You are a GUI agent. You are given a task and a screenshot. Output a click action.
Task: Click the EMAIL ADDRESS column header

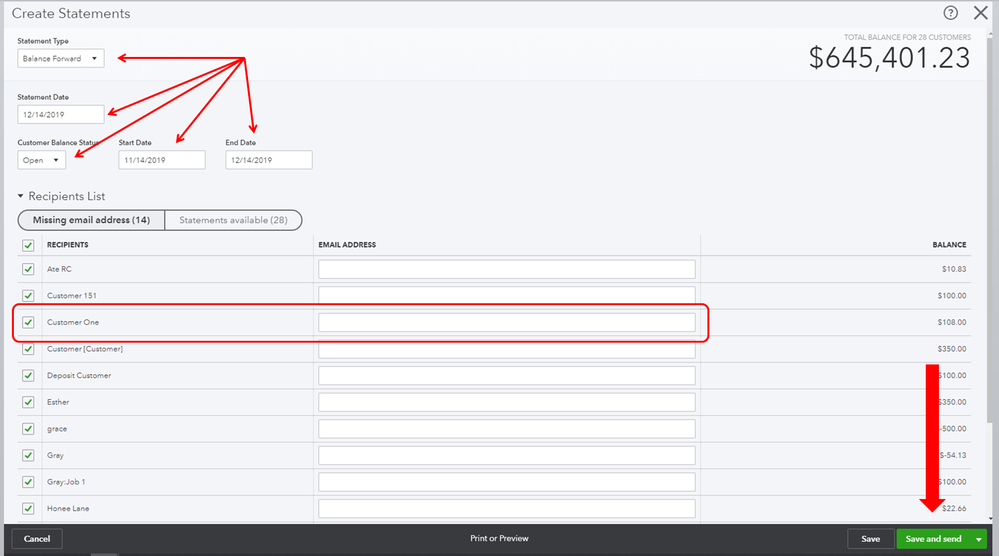pos(347,245)
